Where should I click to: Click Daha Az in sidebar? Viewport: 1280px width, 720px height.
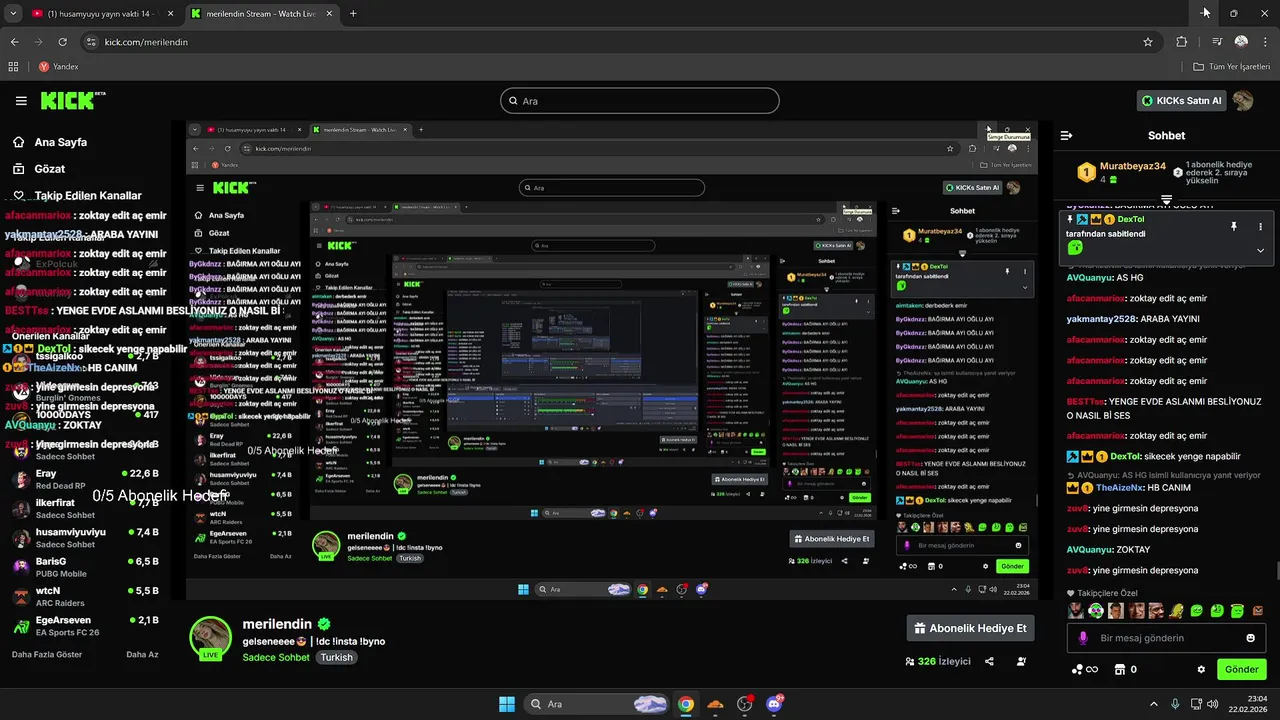coord(142,654)
